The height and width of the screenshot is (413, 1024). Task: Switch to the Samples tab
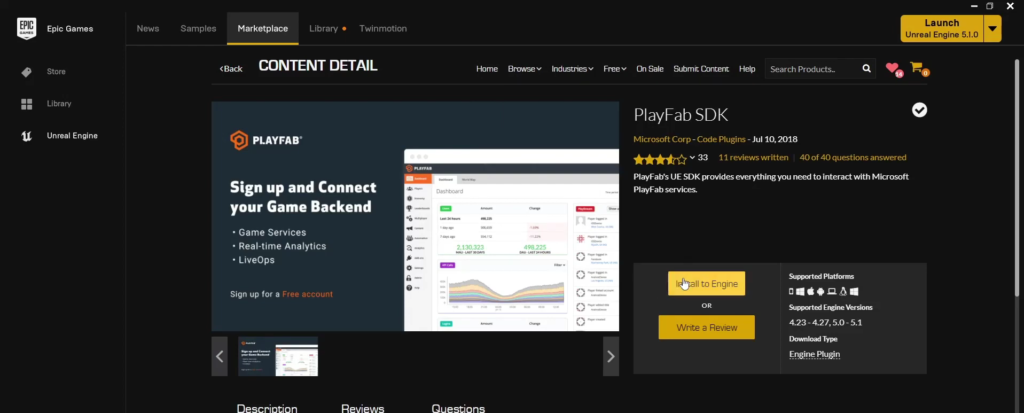click(198, 29)
